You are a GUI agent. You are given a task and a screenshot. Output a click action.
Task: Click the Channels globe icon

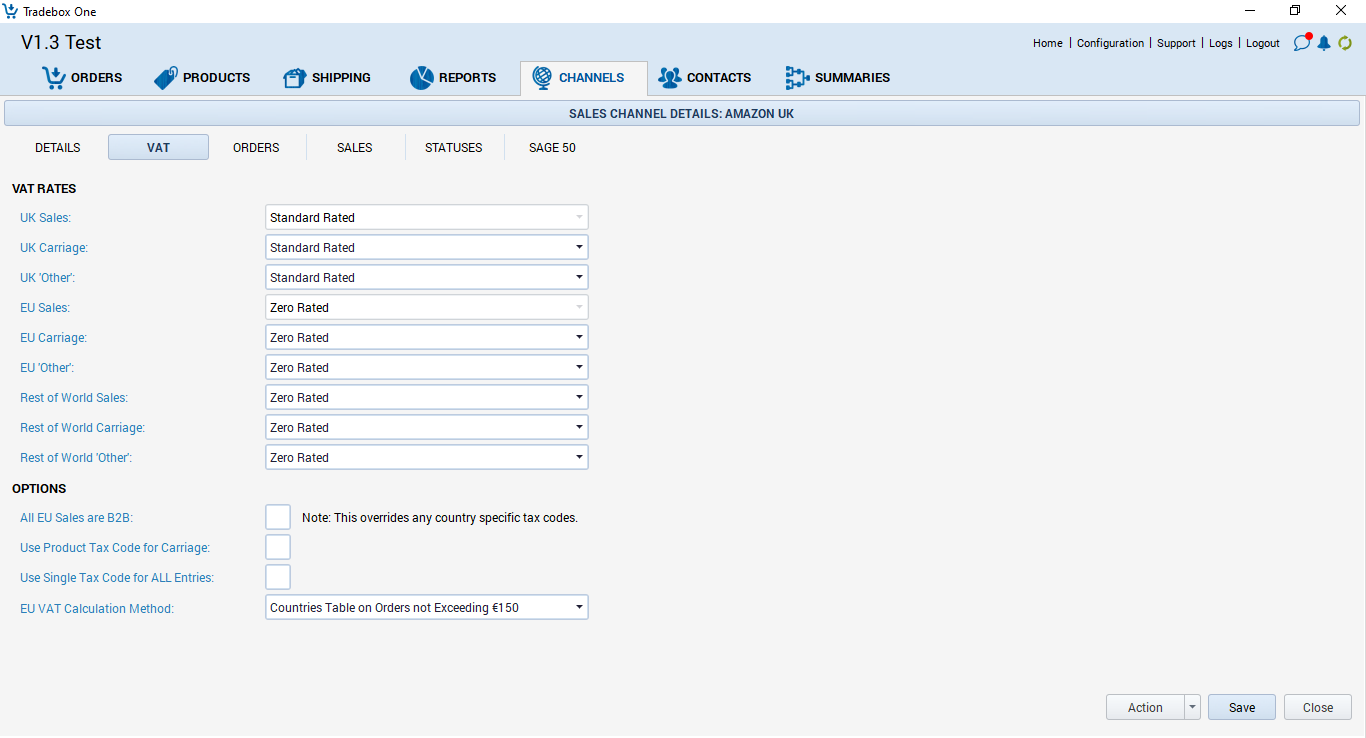click(x=541, y=78)
